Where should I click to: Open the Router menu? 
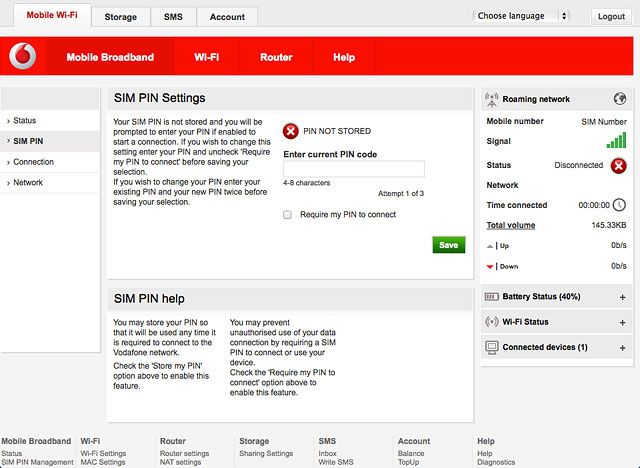click(x=276, y=57)
